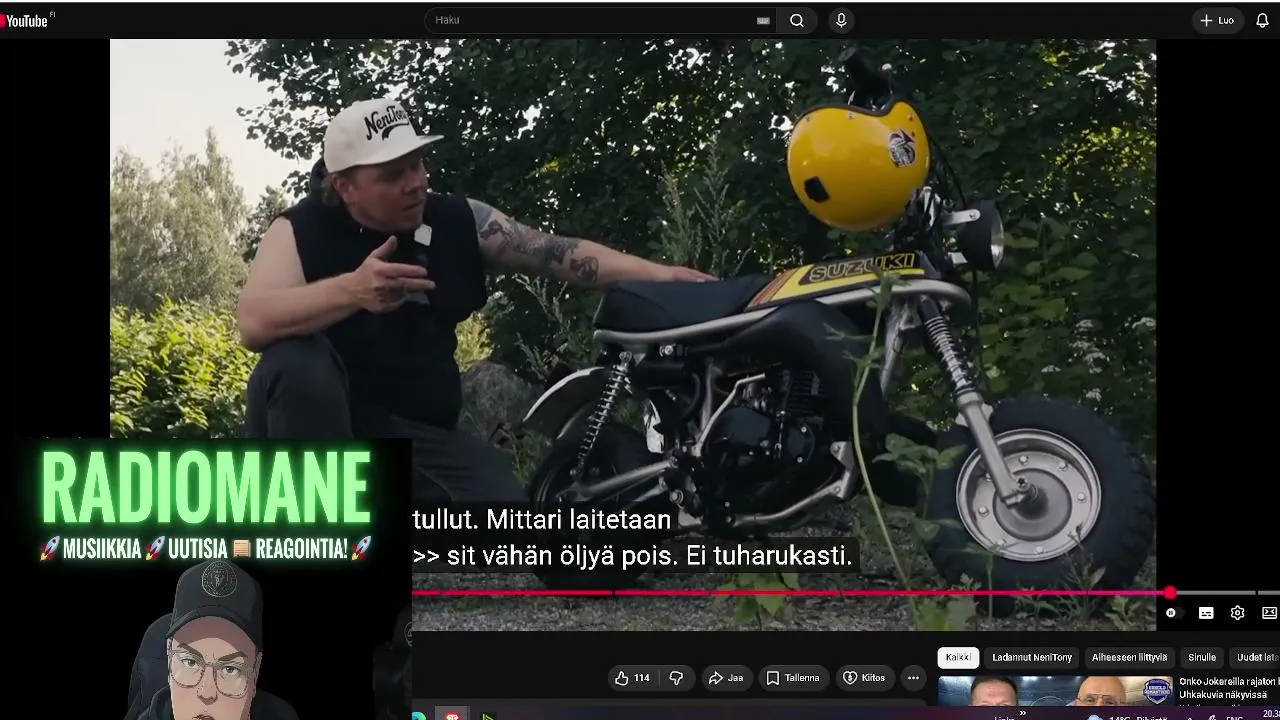Open player settings gear
The width and height of the screenshot is (1280, 720).
click(1237, 613)
